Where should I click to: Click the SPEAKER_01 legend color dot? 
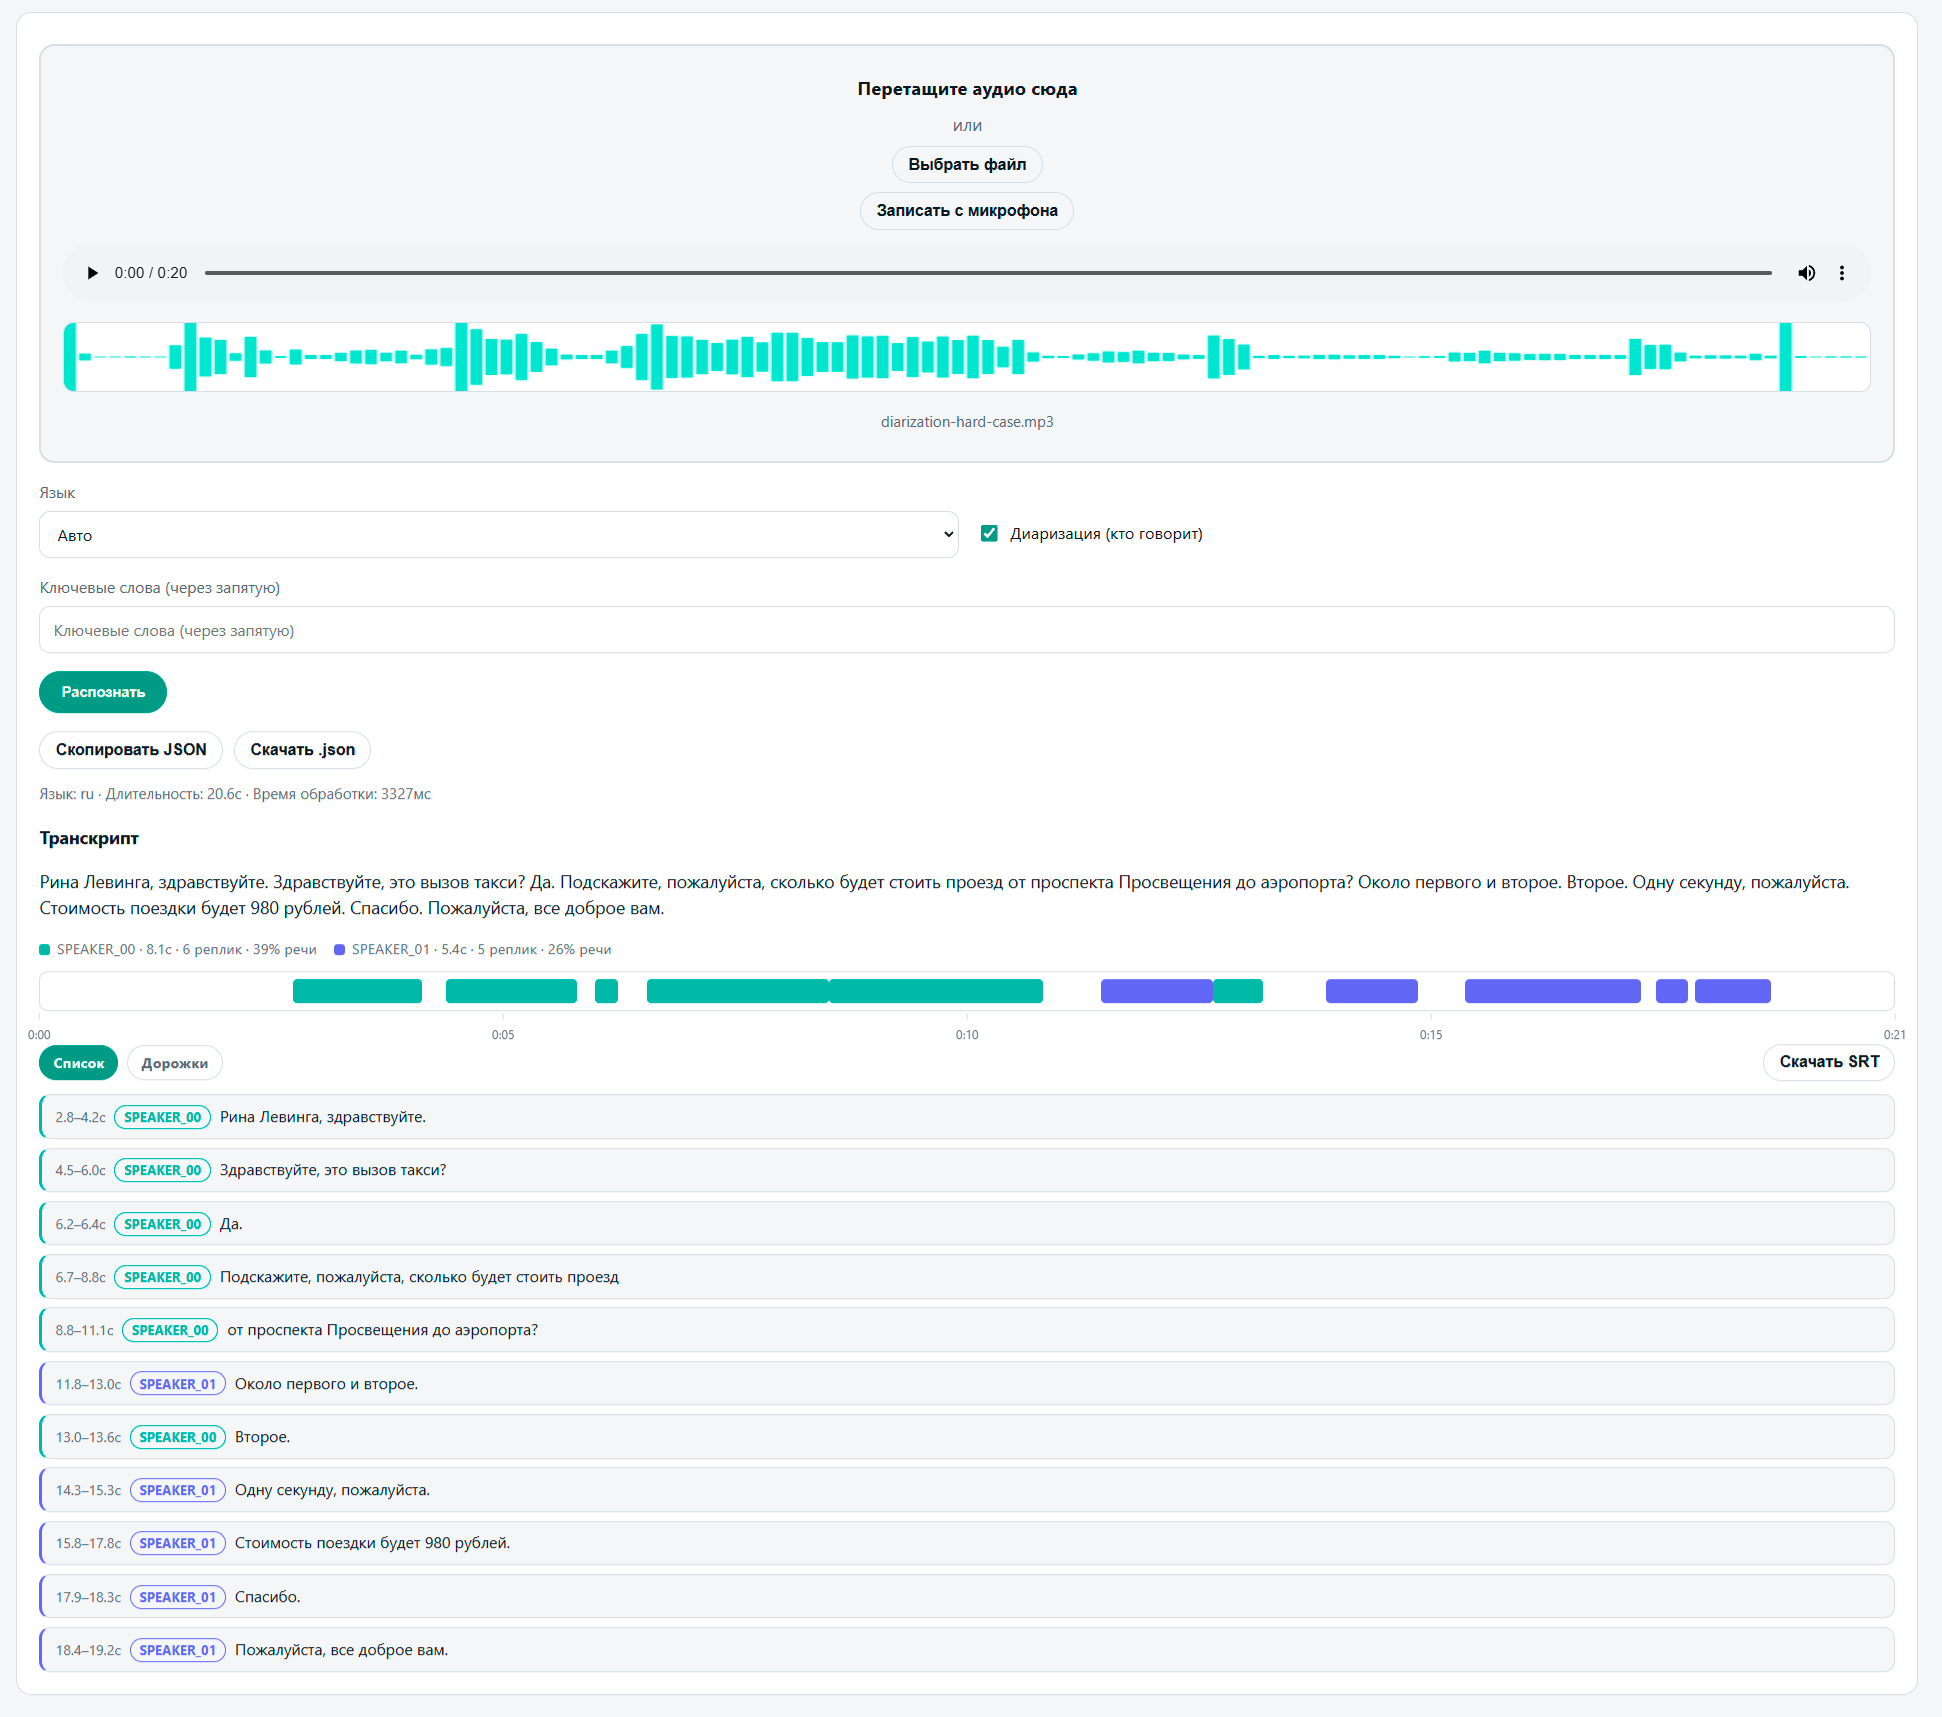340,950
